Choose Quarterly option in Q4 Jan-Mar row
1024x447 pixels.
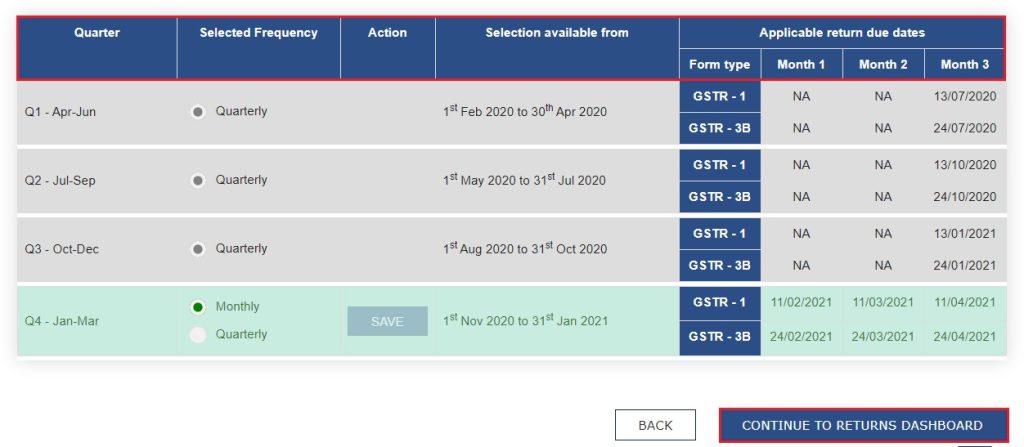coord(198,335)
